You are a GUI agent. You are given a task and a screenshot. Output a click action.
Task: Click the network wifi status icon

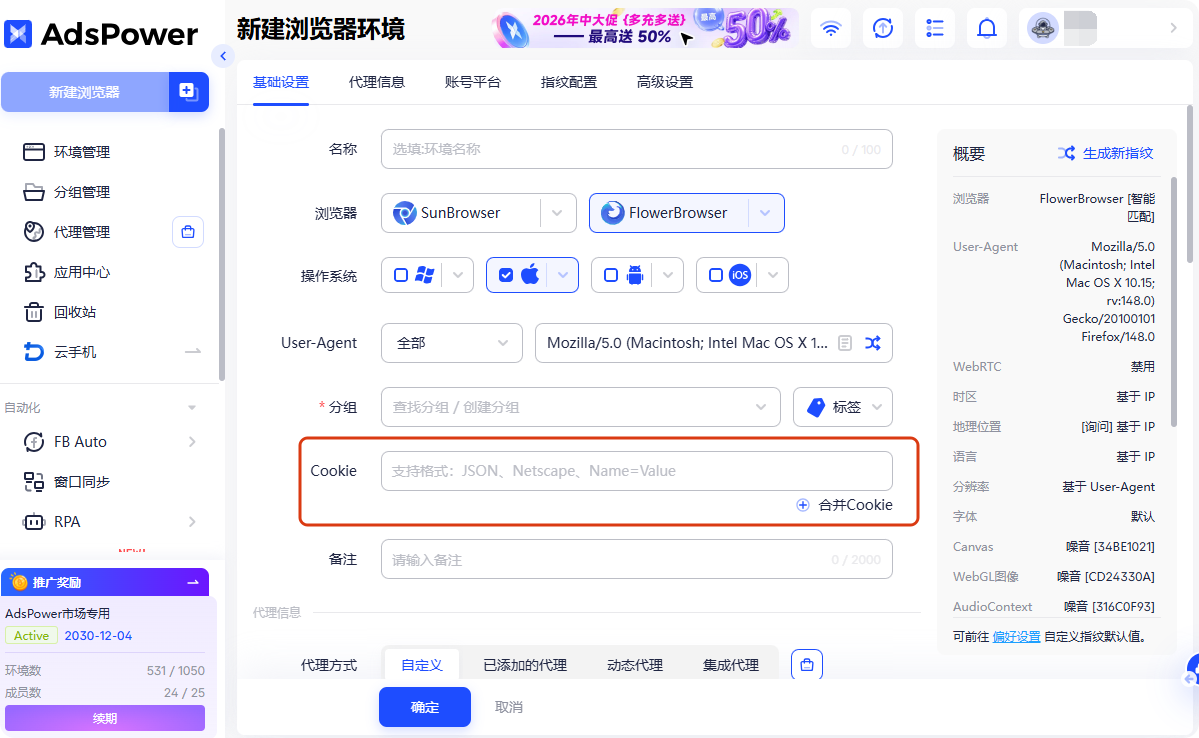pos(830,28)
